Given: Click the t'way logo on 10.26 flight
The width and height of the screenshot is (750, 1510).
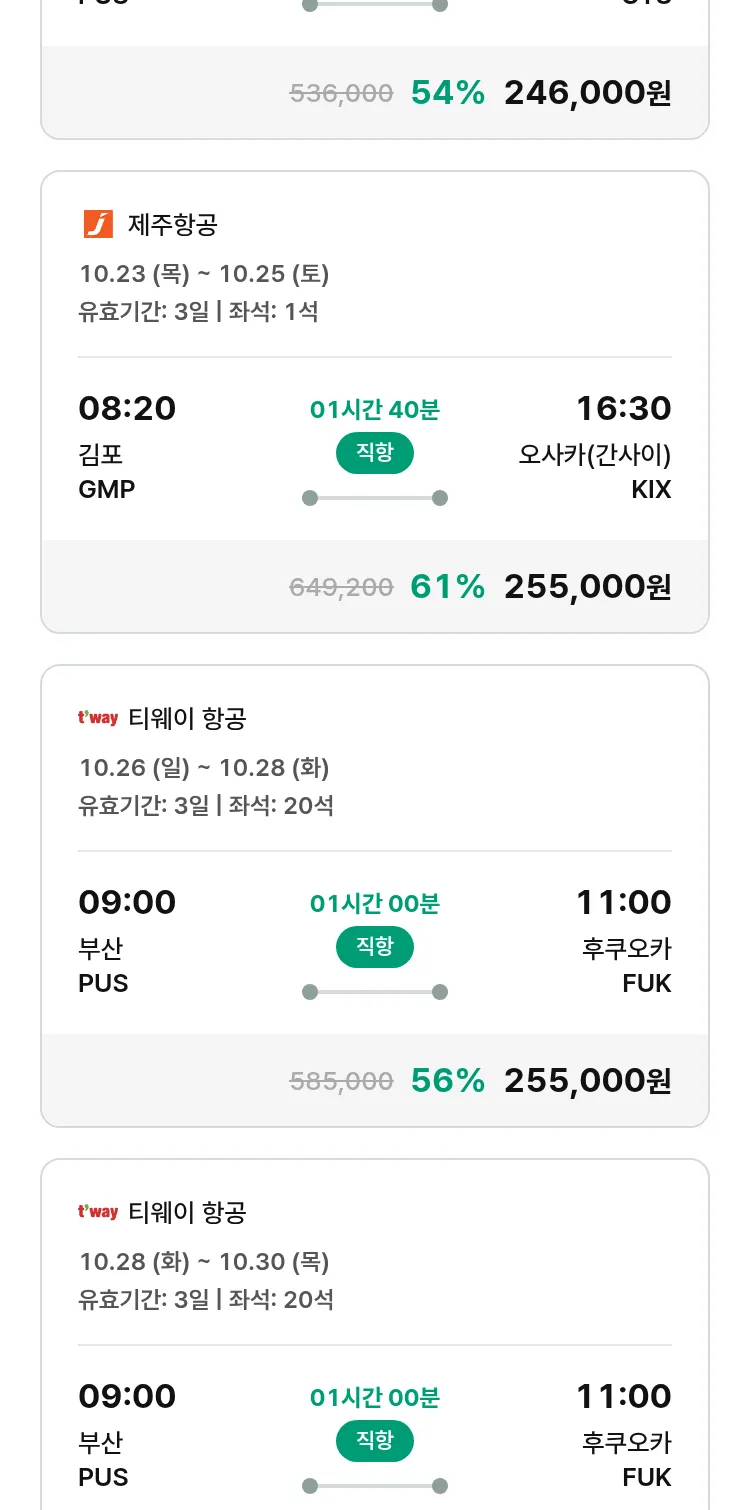Looking at the screenshot, I should click(x=98, y=718).
